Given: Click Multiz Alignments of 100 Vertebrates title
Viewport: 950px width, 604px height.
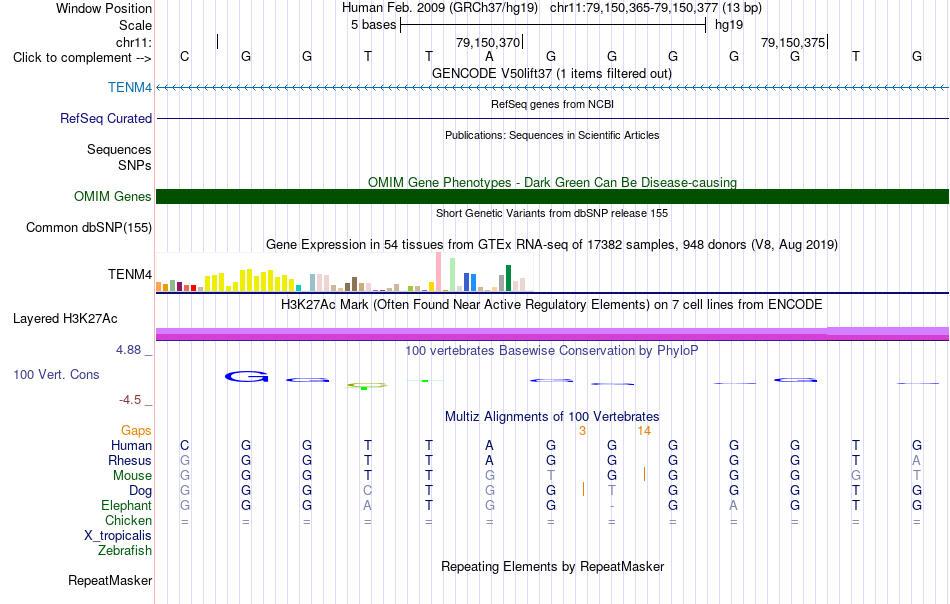Looking at the screenshot, I should (552, 416).
